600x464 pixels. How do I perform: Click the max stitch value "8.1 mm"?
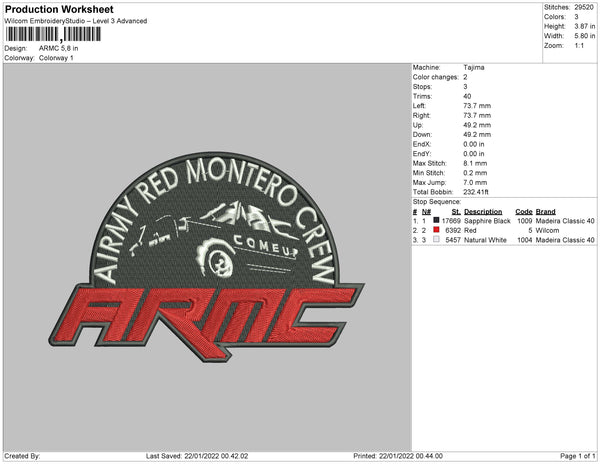pyautogui.click(x=475, y=163)
